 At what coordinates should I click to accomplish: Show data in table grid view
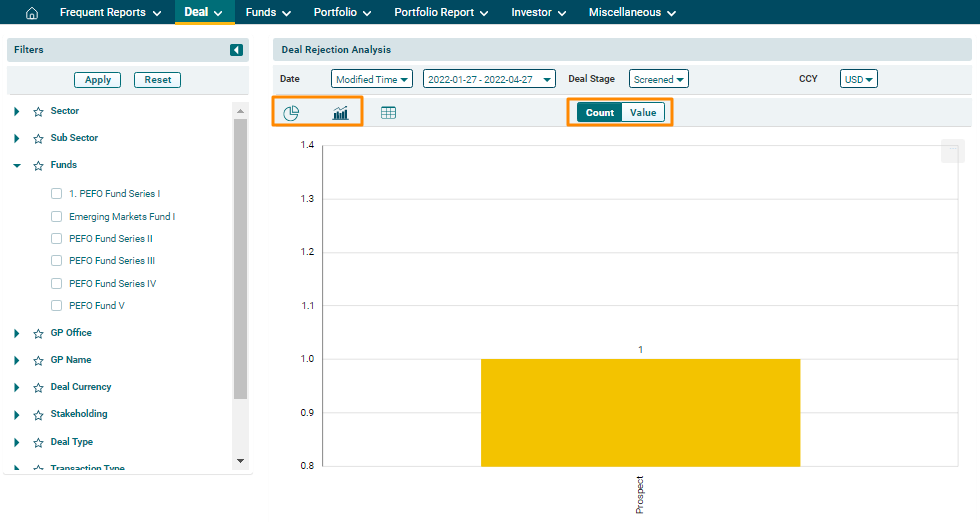point(389,113)
